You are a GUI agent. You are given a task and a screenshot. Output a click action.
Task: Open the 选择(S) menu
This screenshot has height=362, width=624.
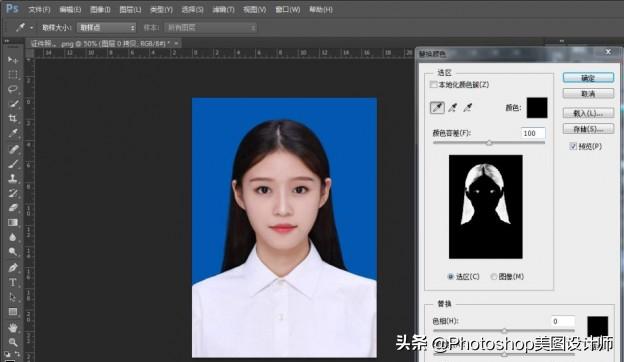[x=192, y=10]
